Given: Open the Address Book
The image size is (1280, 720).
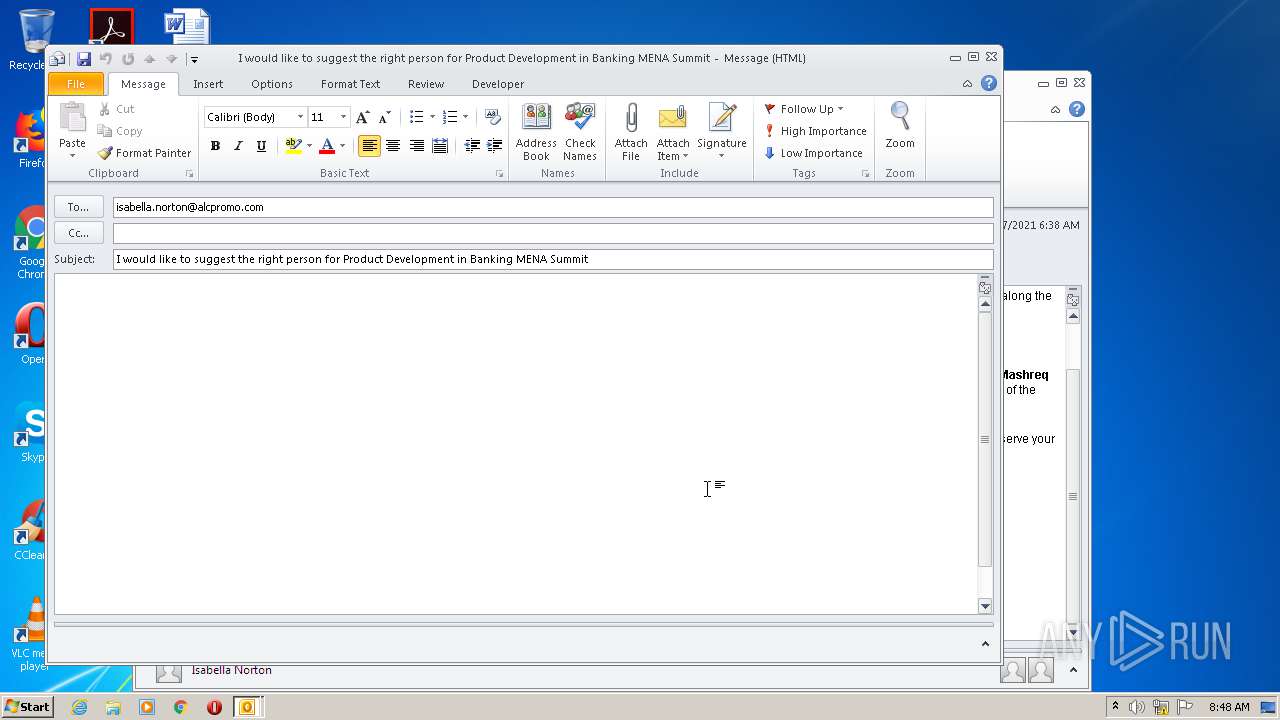Looking at the screenshot, I should click(536, 132).
